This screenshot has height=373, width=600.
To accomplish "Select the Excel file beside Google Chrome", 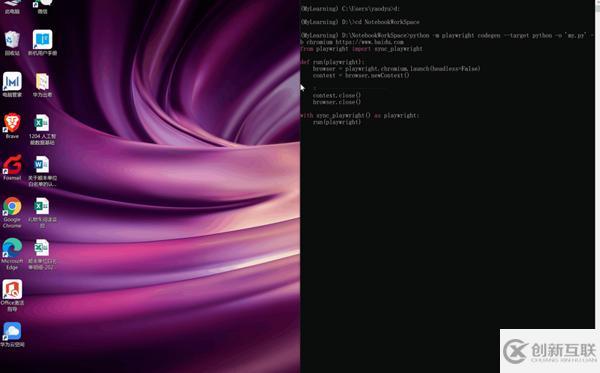I will 42,212.
